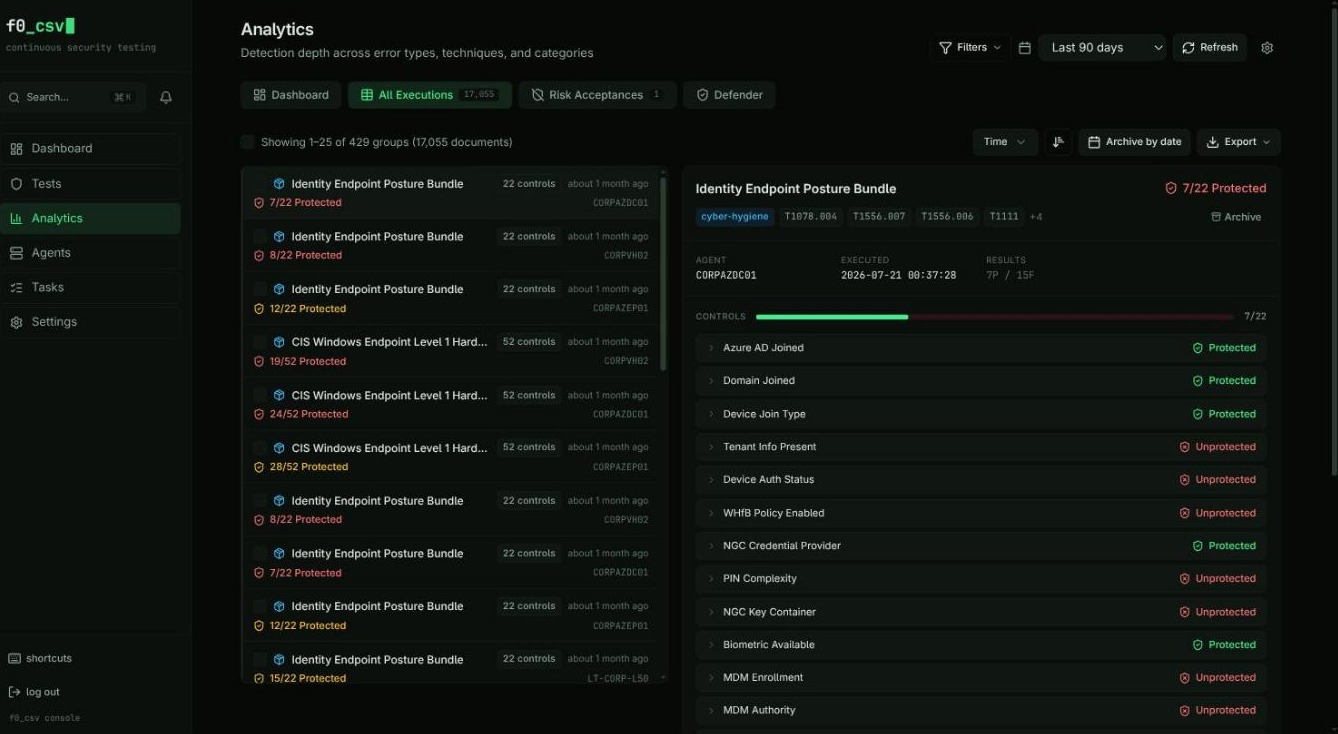1338x734 pixels.
Task: Click the Analytics chart icon in sidebar
Action: click(16, 218)
